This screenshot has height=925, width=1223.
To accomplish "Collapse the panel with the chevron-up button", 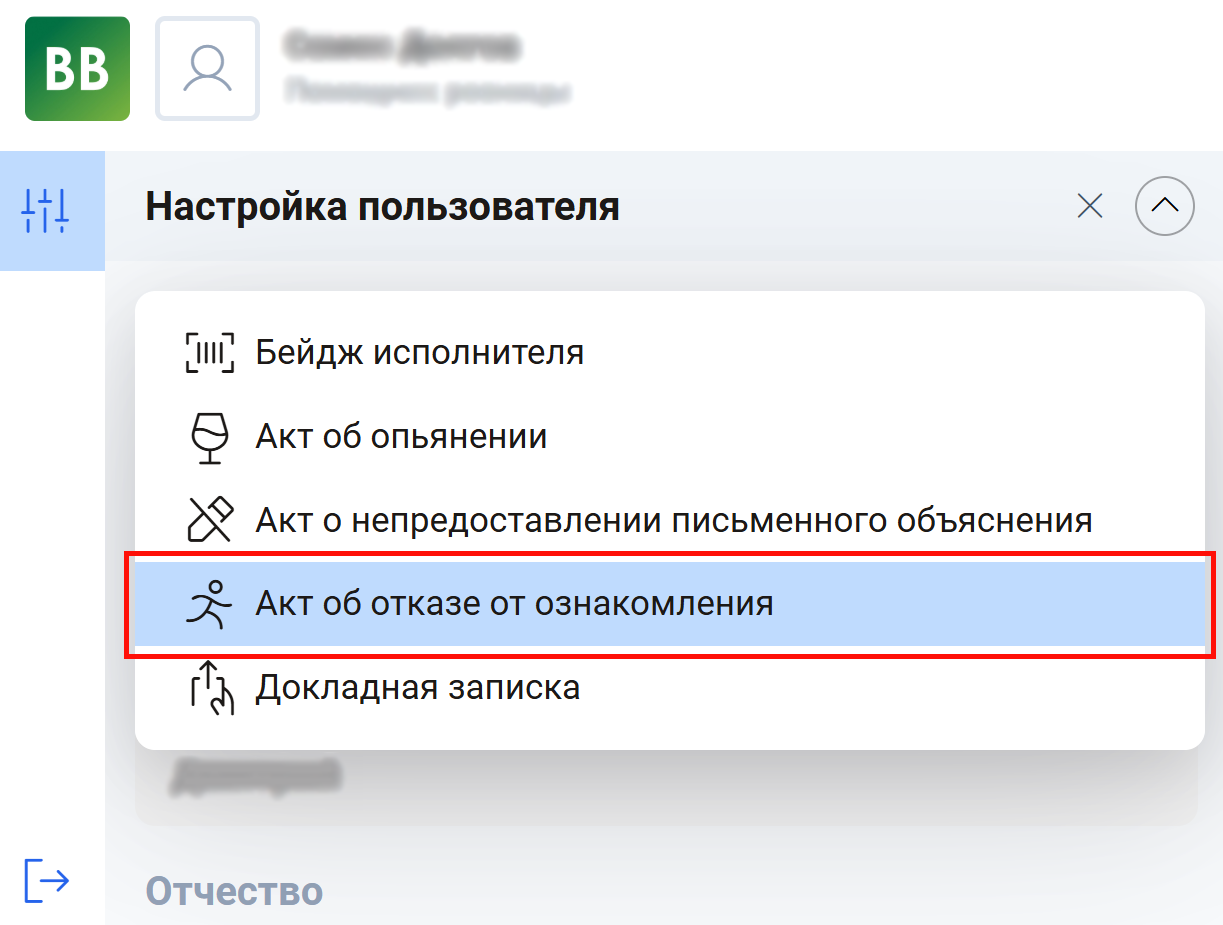I will [1165, 207].
